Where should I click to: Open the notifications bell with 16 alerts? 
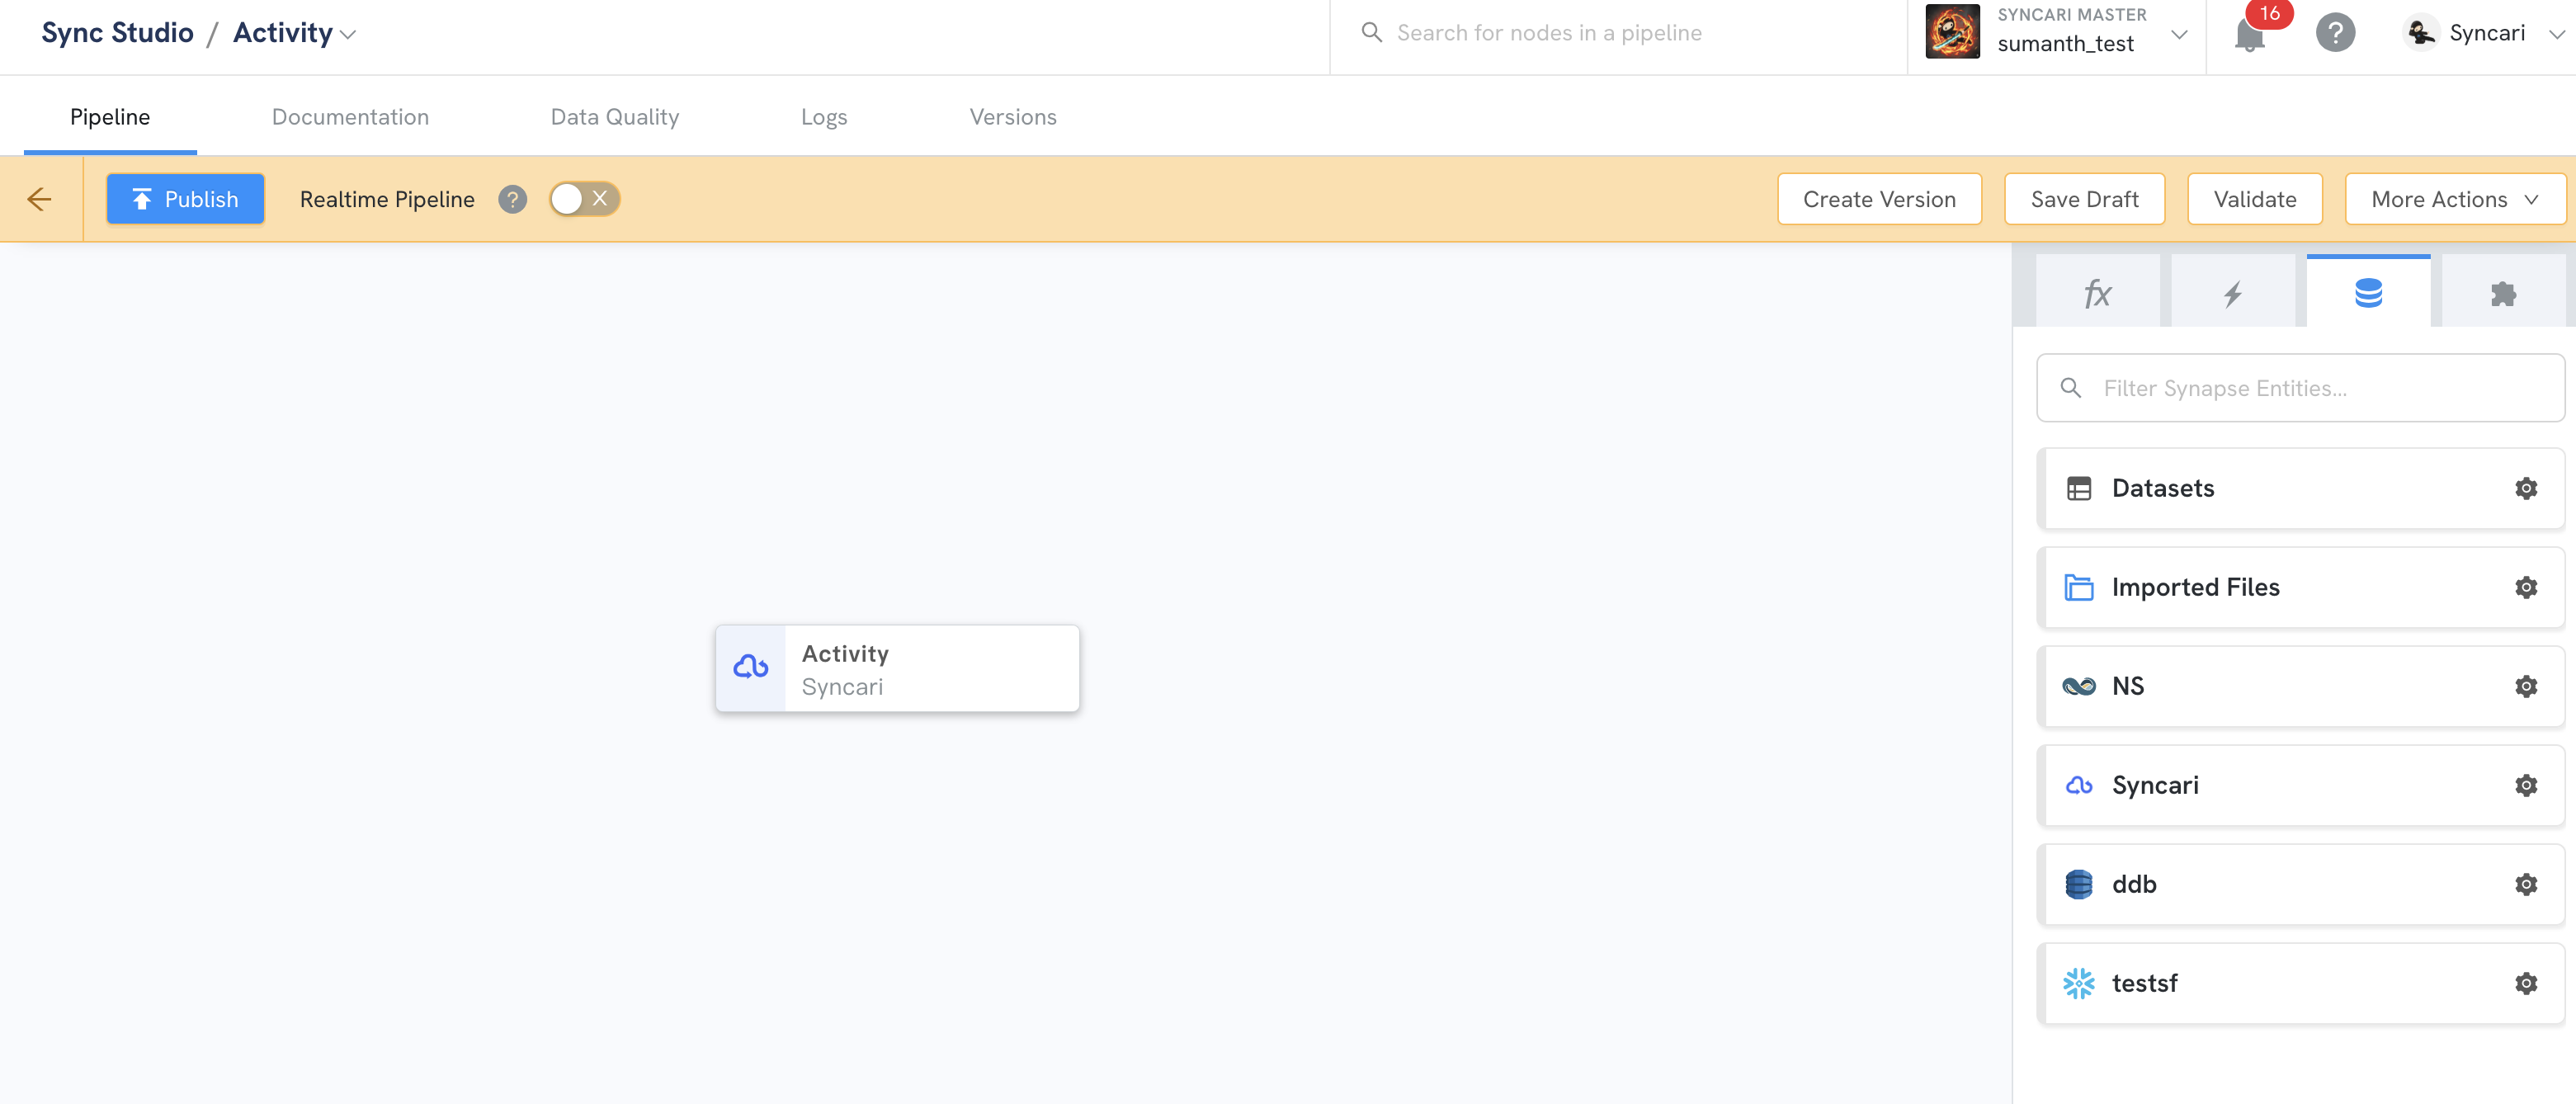(x=2249, y=34)
